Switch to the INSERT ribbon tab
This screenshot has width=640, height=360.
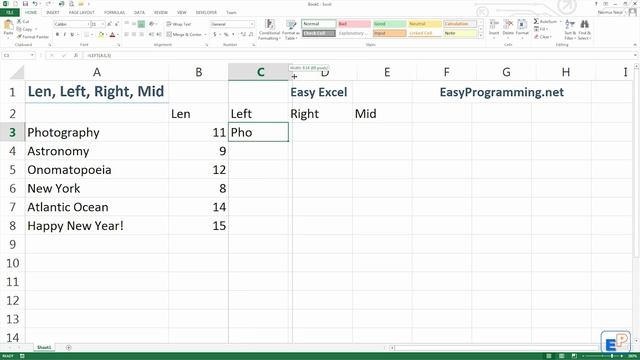(x=53, y=13)
